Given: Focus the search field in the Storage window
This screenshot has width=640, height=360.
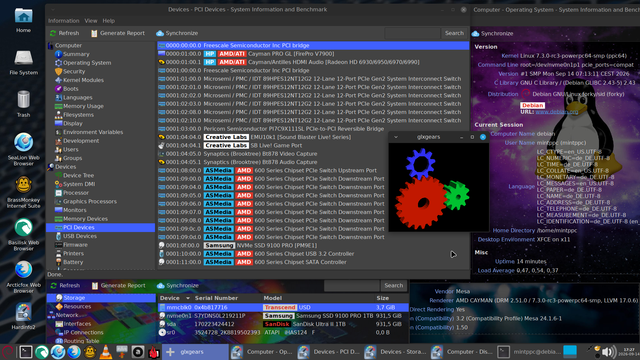Looking at the screenshot, I should pos(351,286).
